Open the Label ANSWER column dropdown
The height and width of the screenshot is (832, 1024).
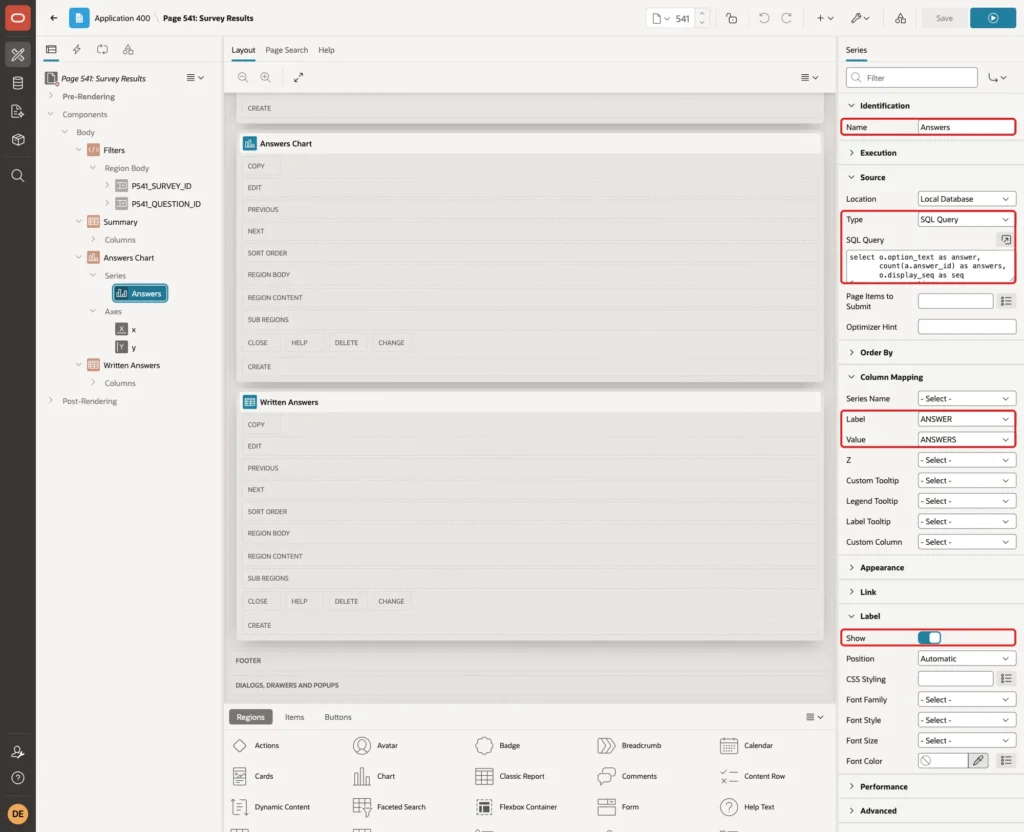pos(966,419)
